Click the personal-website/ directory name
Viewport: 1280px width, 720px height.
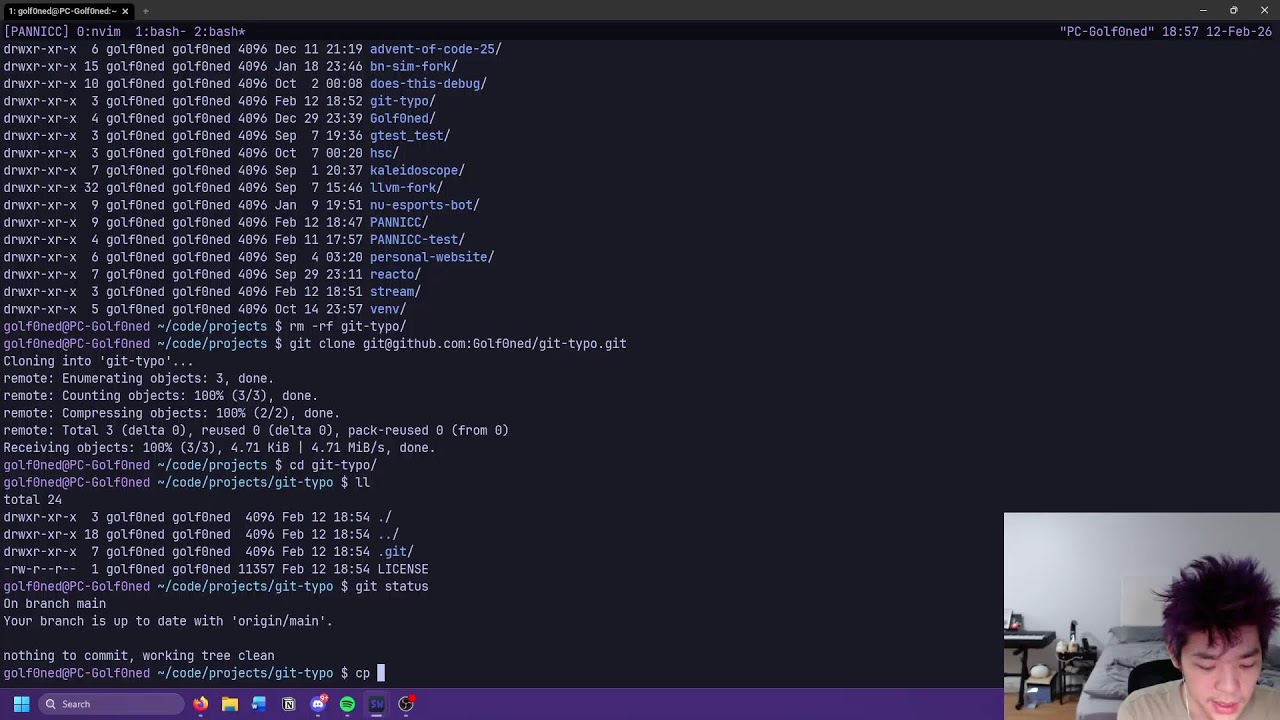pos(432,257)
